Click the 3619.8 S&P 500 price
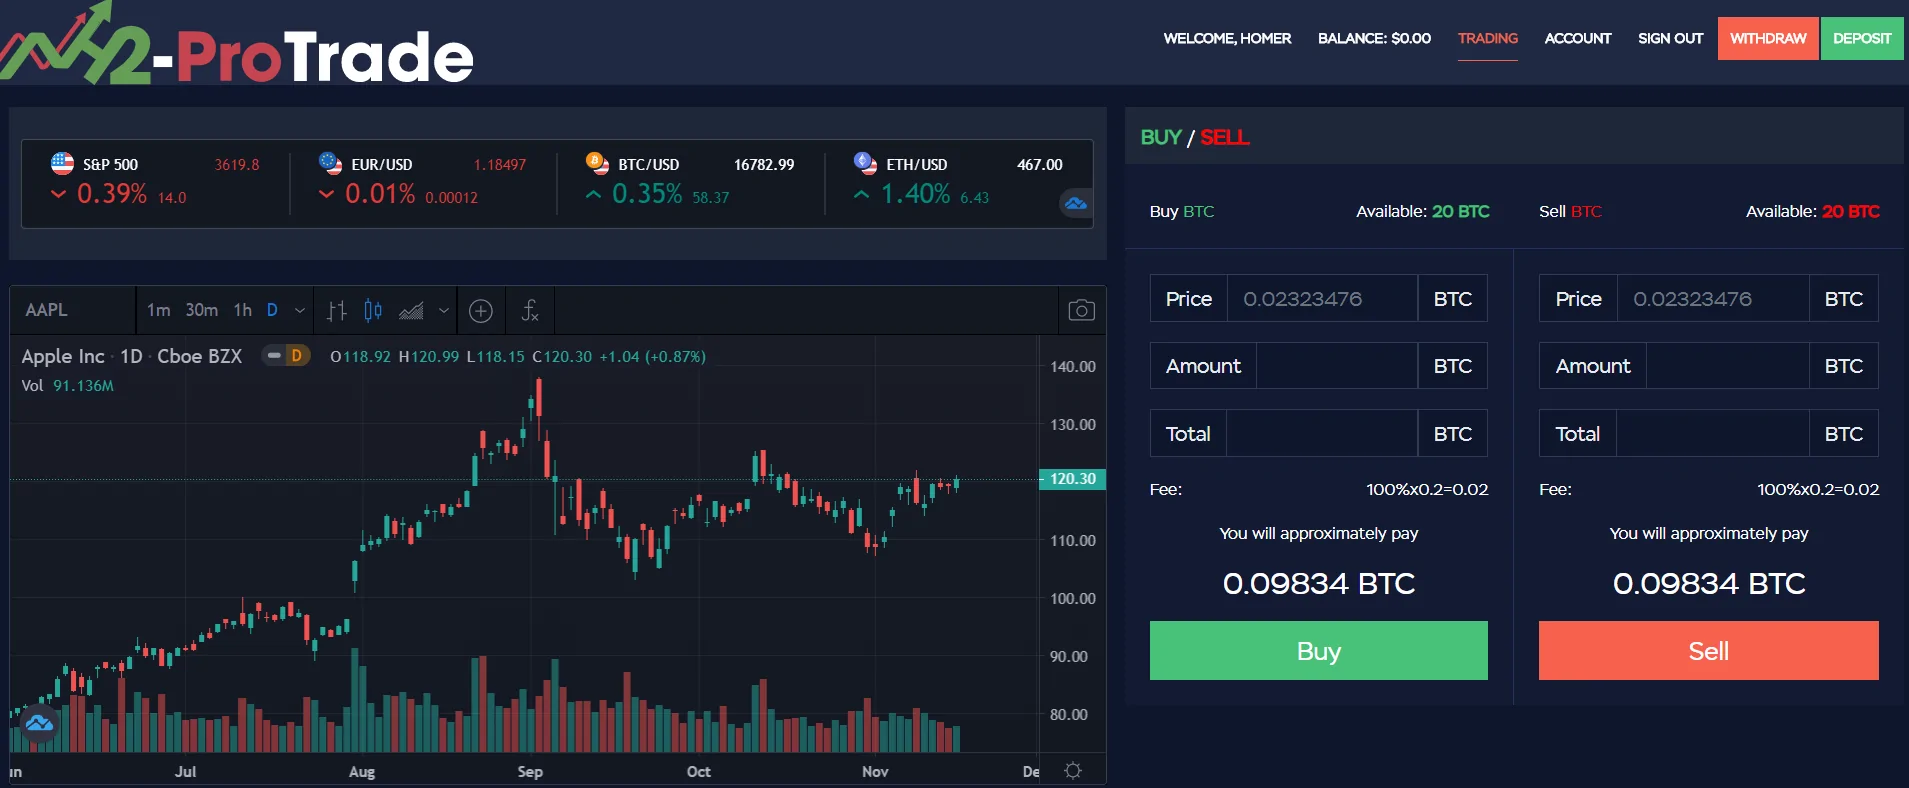This screenshot has height=788, width=1909. (x=237, y=165)
